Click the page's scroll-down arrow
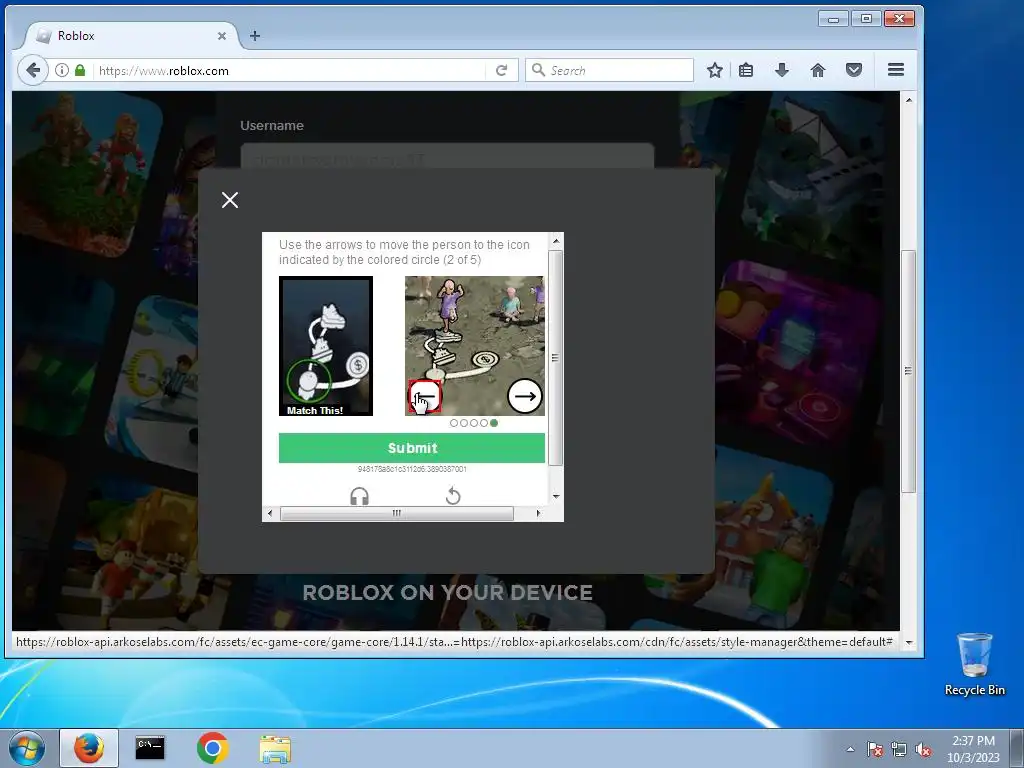1024x768 pixels. [908, 642]
